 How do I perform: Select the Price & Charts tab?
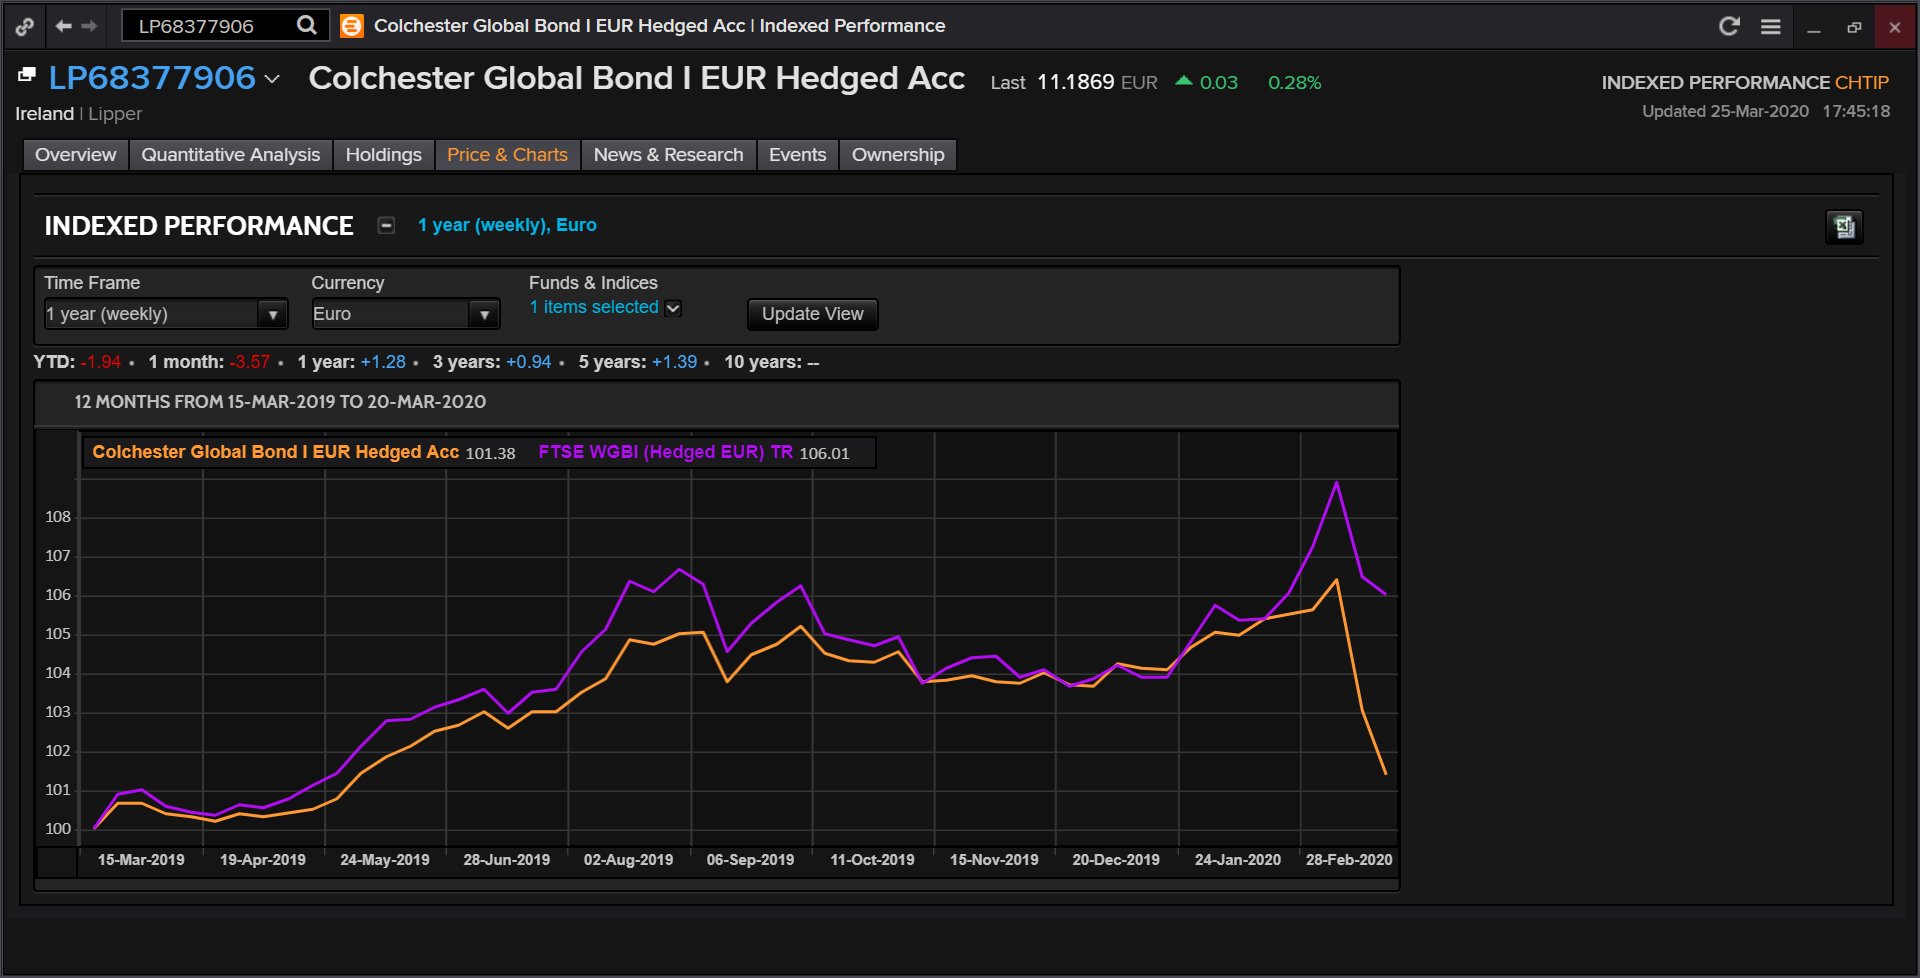point(507,155)
